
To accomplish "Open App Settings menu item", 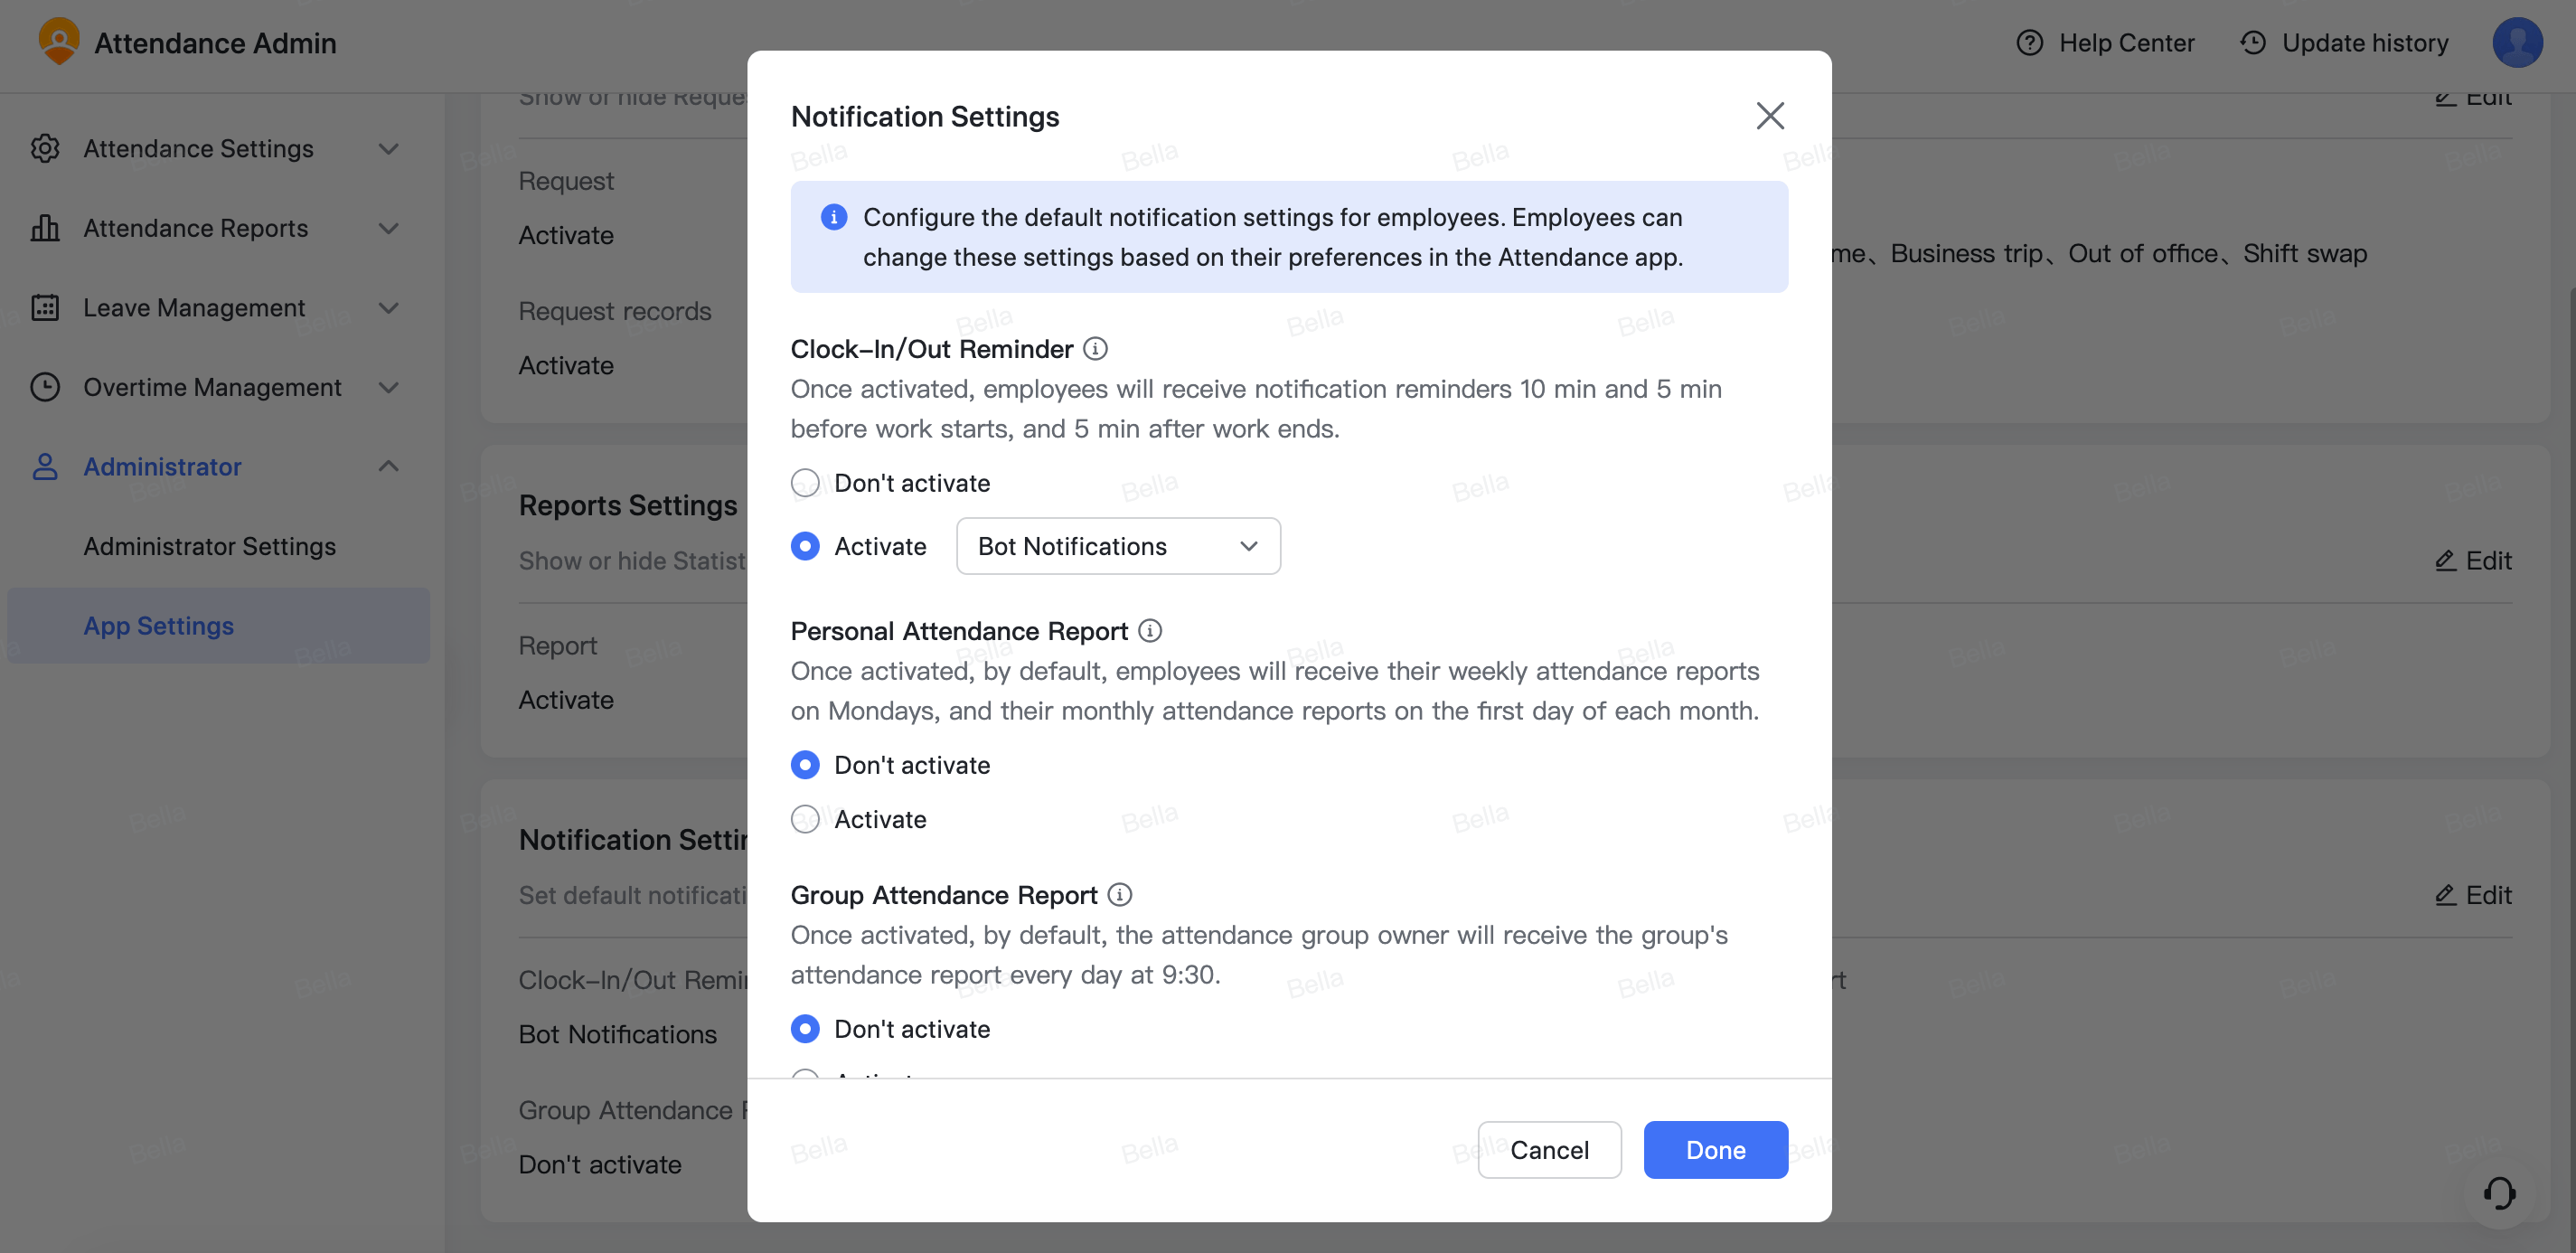I will point(157,624).
